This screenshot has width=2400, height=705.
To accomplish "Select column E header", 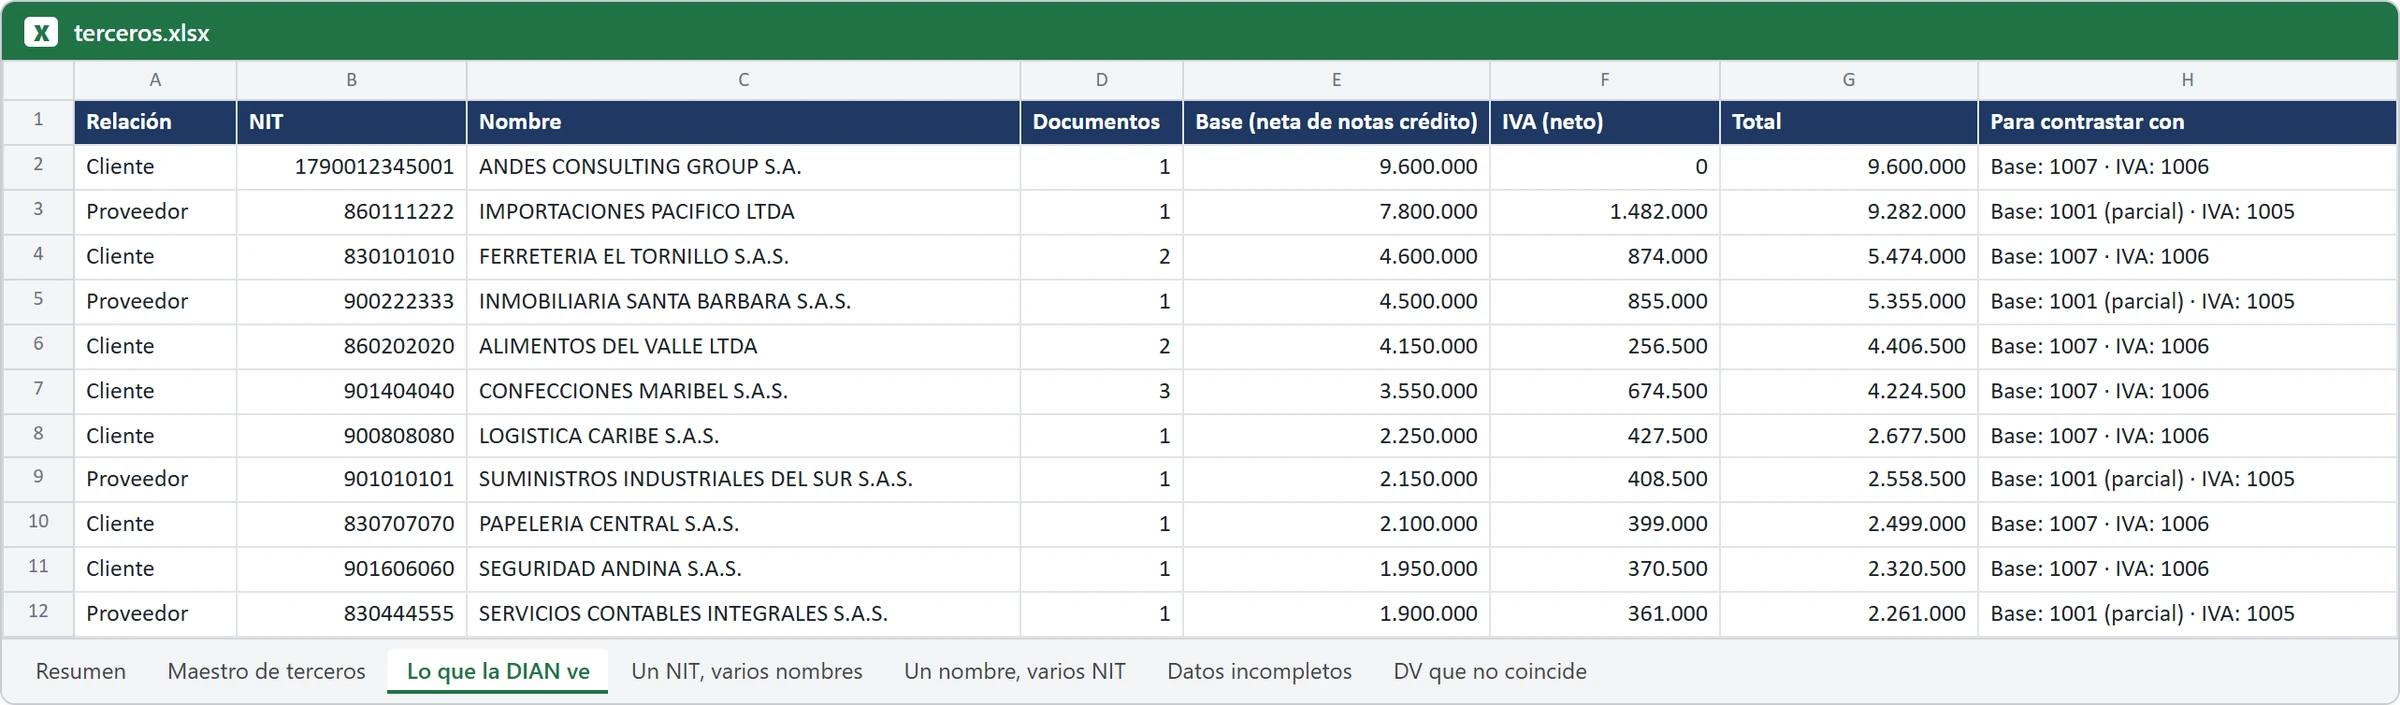I will point(1336,80).
